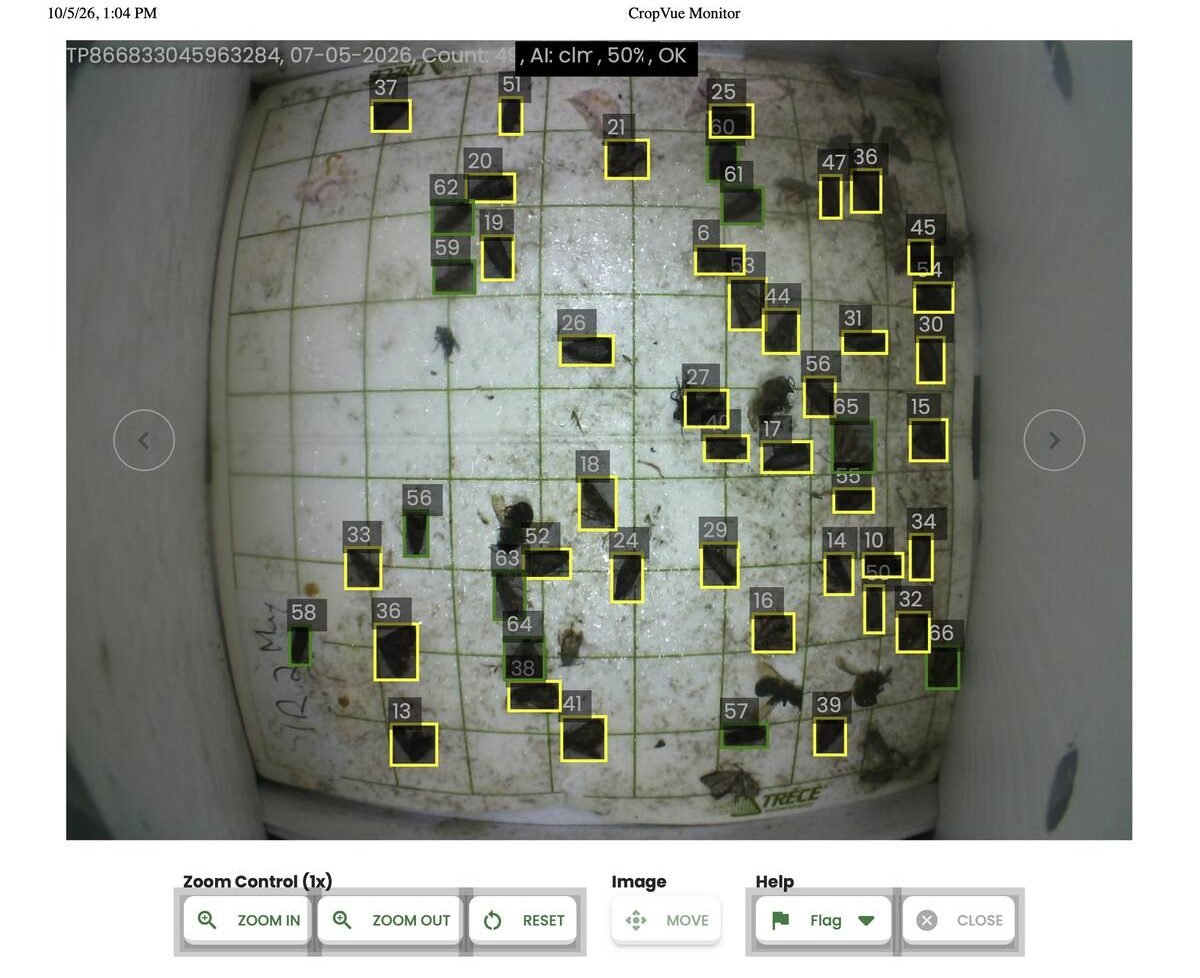Select detection box labeled 10
The width and height of the screenshot is (1200, 978).
pos(883,565)
